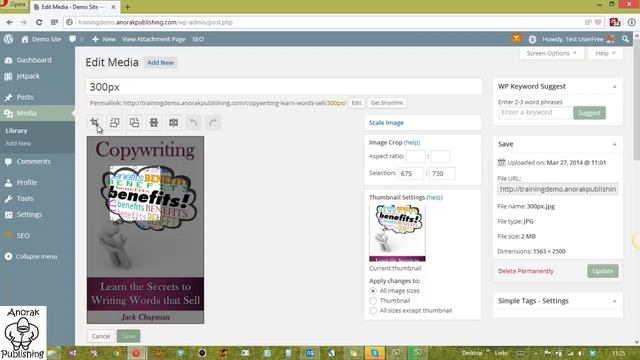This screenshot has width=640, height=360.
Task: Open Thumbnail Settings help link
Action: click(434, 197)
